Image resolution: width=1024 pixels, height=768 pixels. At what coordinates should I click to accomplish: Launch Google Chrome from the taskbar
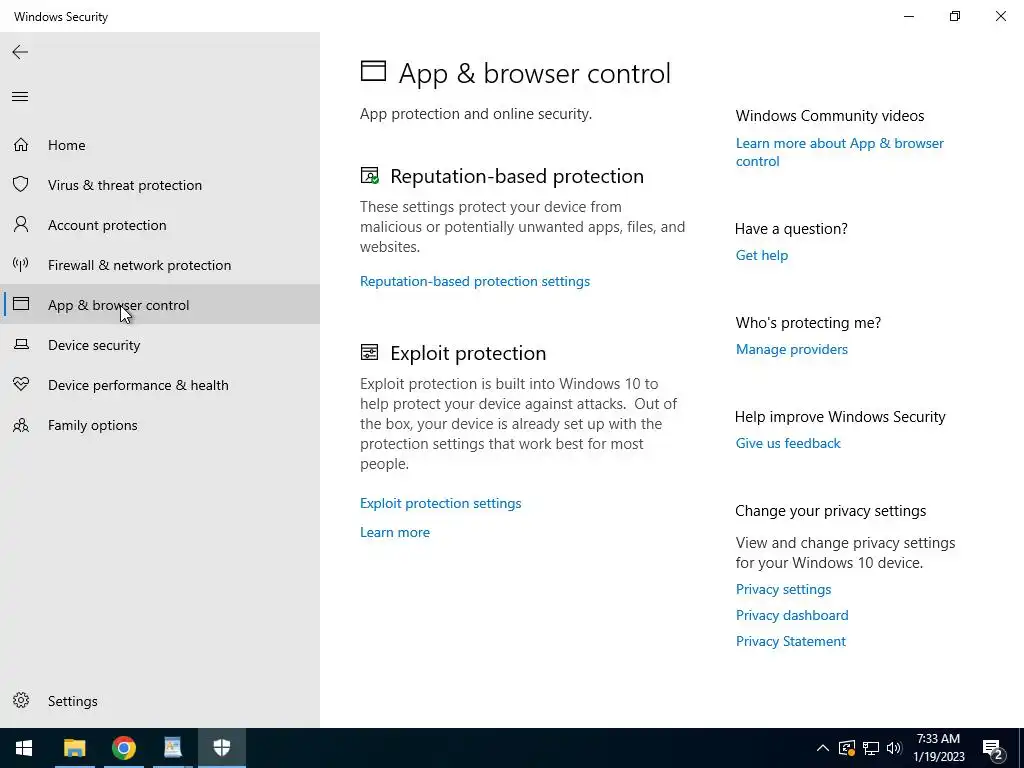click(123, 748)
